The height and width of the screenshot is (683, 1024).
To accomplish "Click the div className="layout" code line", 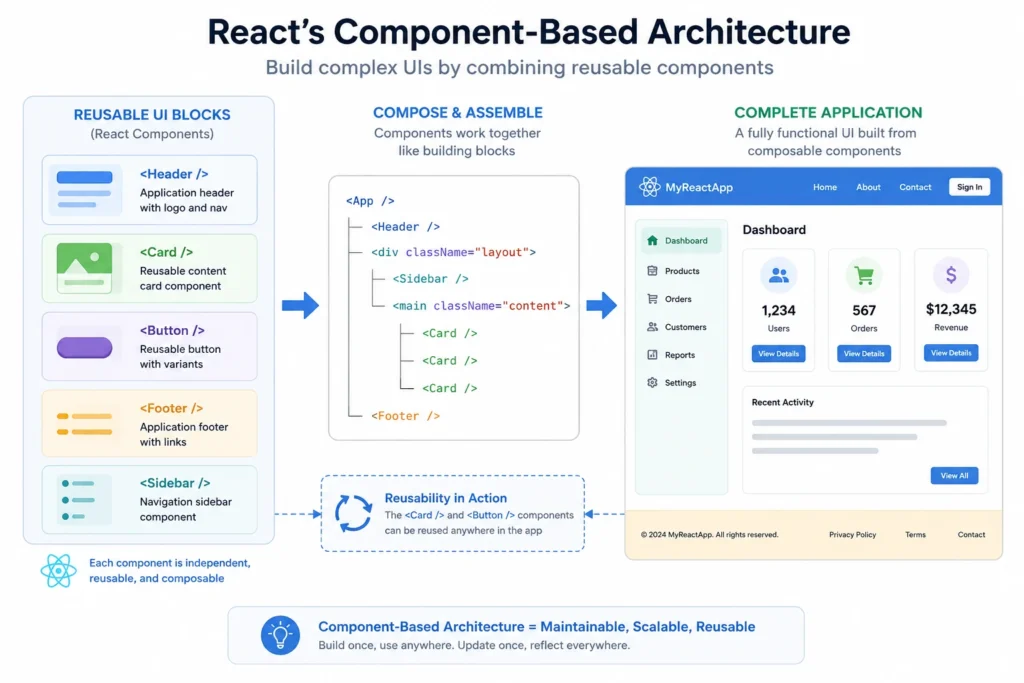I will click(x=453, y=252).
